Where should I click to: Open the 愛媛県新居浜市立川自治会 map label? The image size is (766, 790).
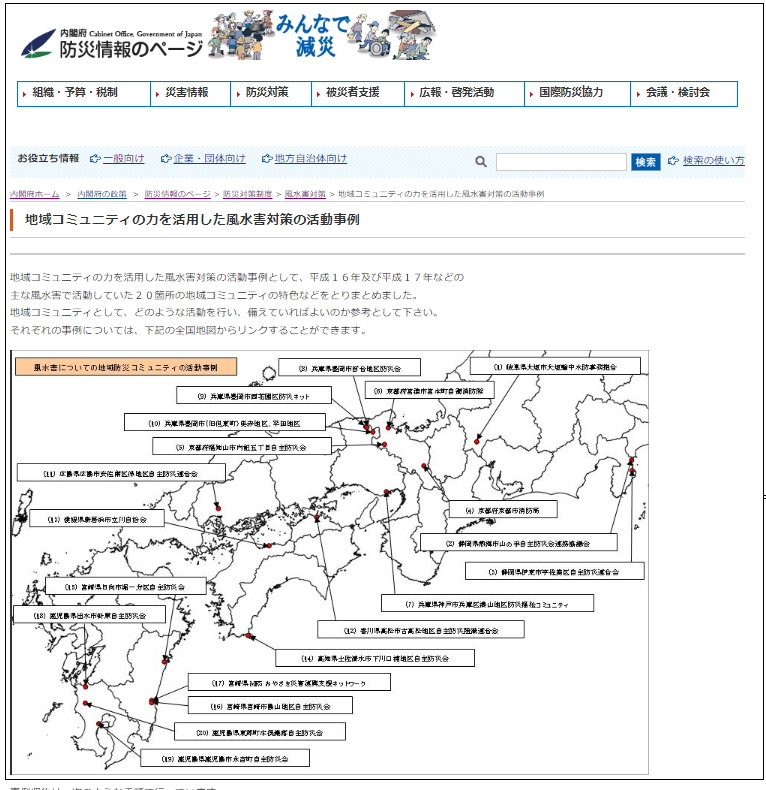[x=97, y=518]
